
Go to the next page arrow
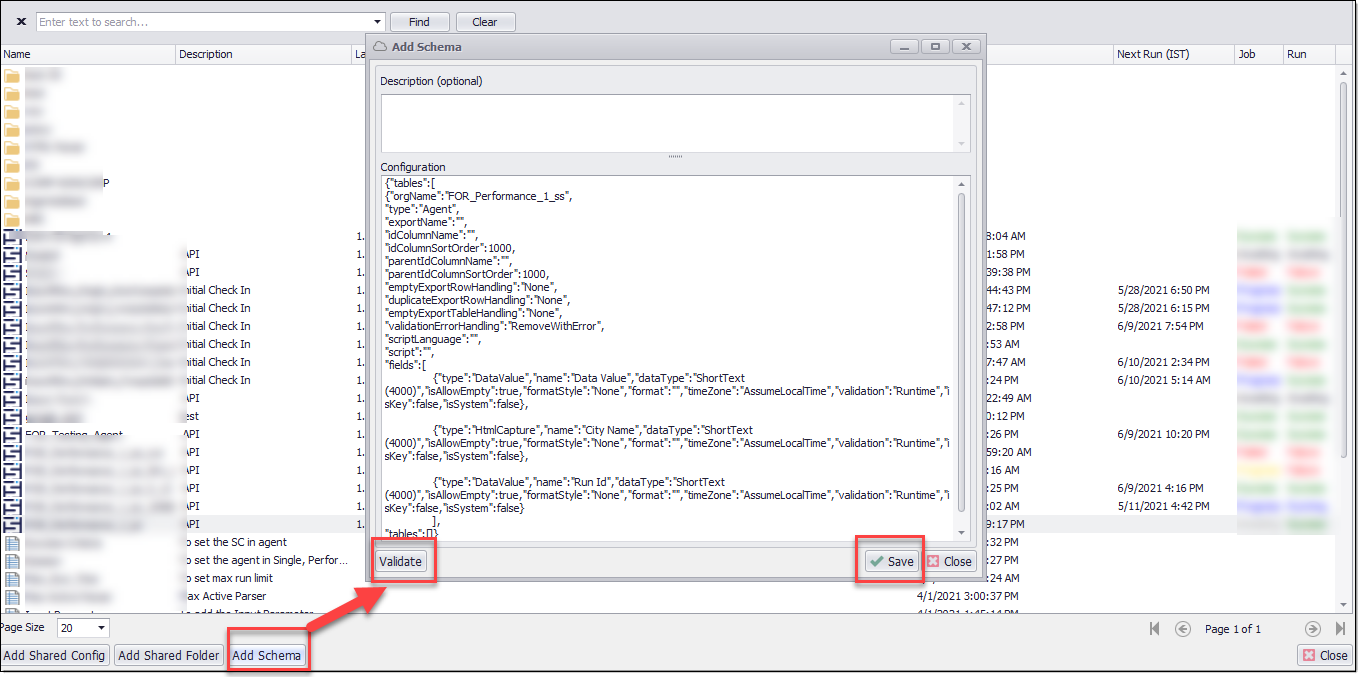coord(1312,629)
